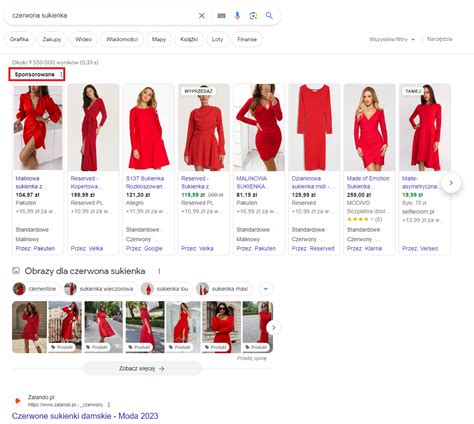Click the Przez: Klarna link
Viewport: 474px width, 424px height.
[364, 248]
